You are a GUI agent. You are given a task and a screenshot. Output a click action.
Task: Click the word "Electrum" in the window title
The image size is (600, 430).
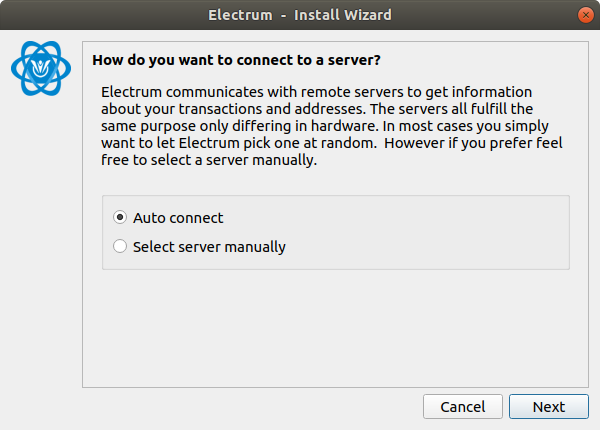(x=240, y=15)
